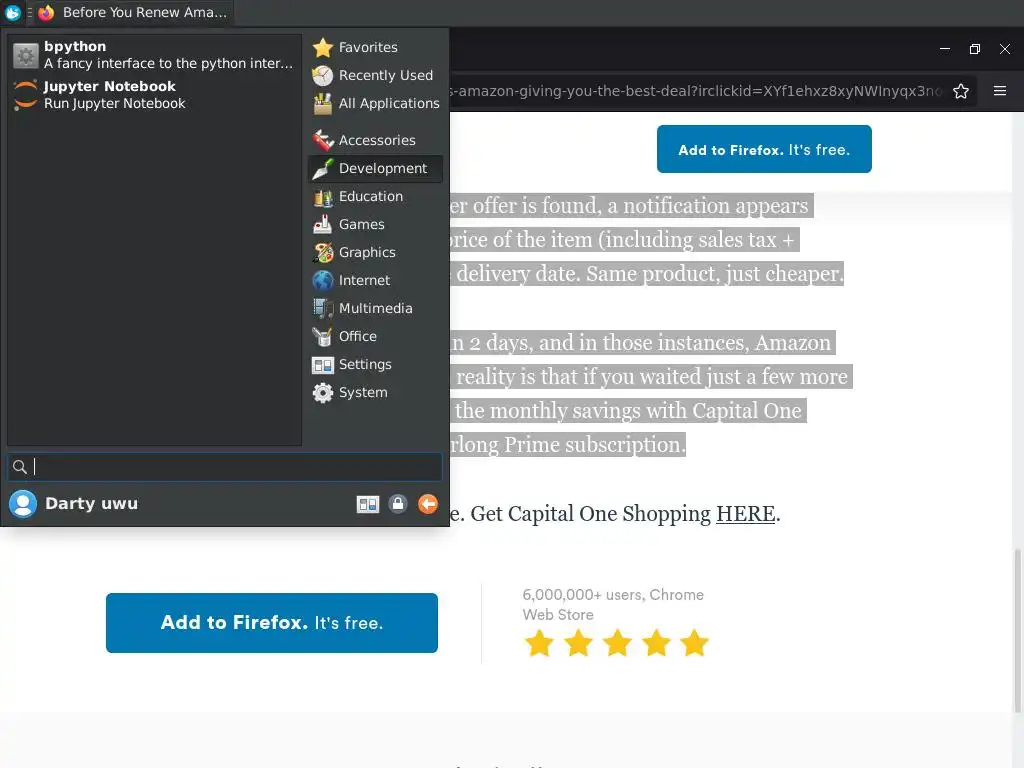Click the fifth gold rating star
The width and height of the screenshot is (1024, 768).
[x=694, y=643]
